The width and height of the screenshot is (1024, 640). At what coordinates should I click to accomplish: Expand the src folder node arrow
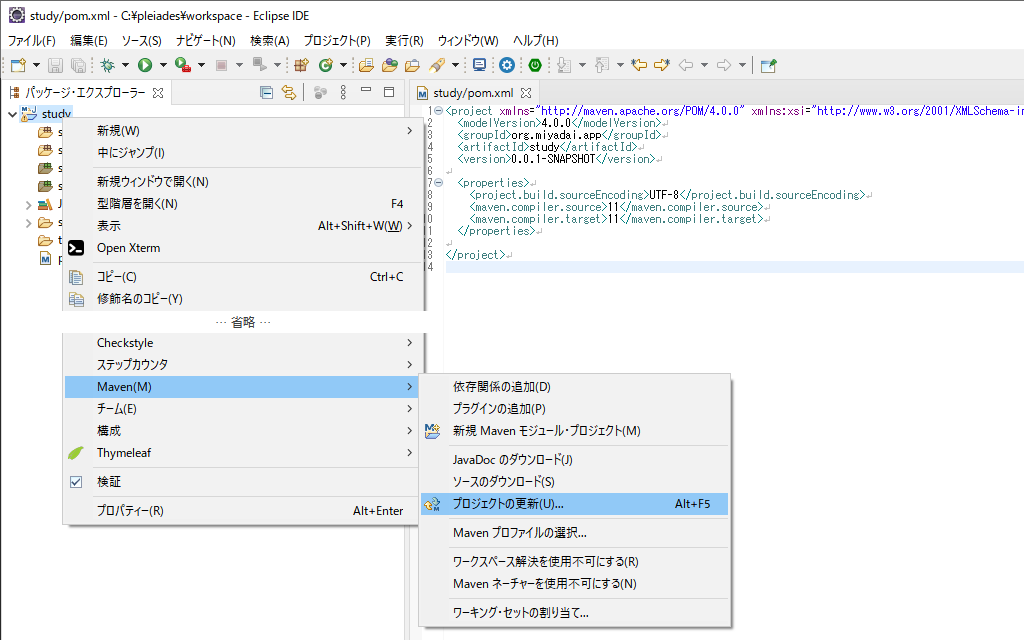[28, 223]
